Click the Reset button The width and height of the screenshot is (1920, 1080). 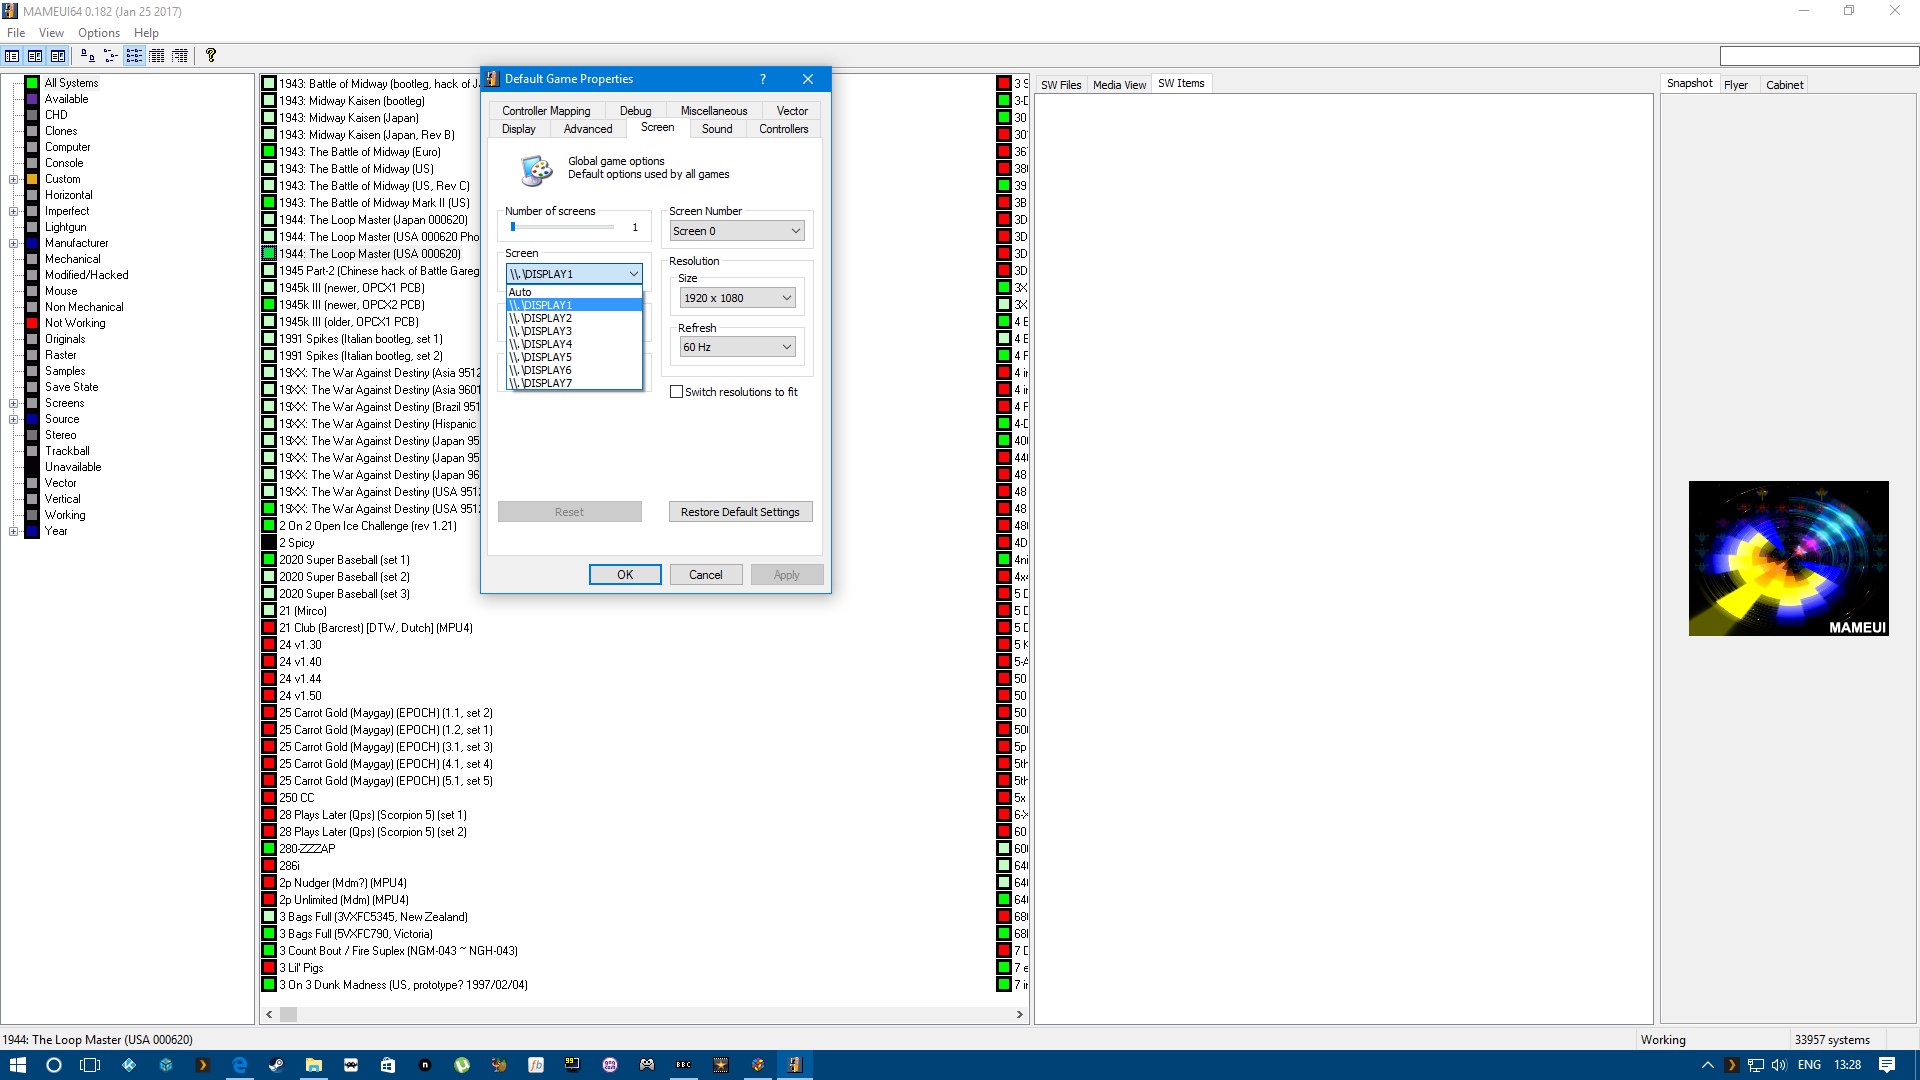(x=569, y=512)
